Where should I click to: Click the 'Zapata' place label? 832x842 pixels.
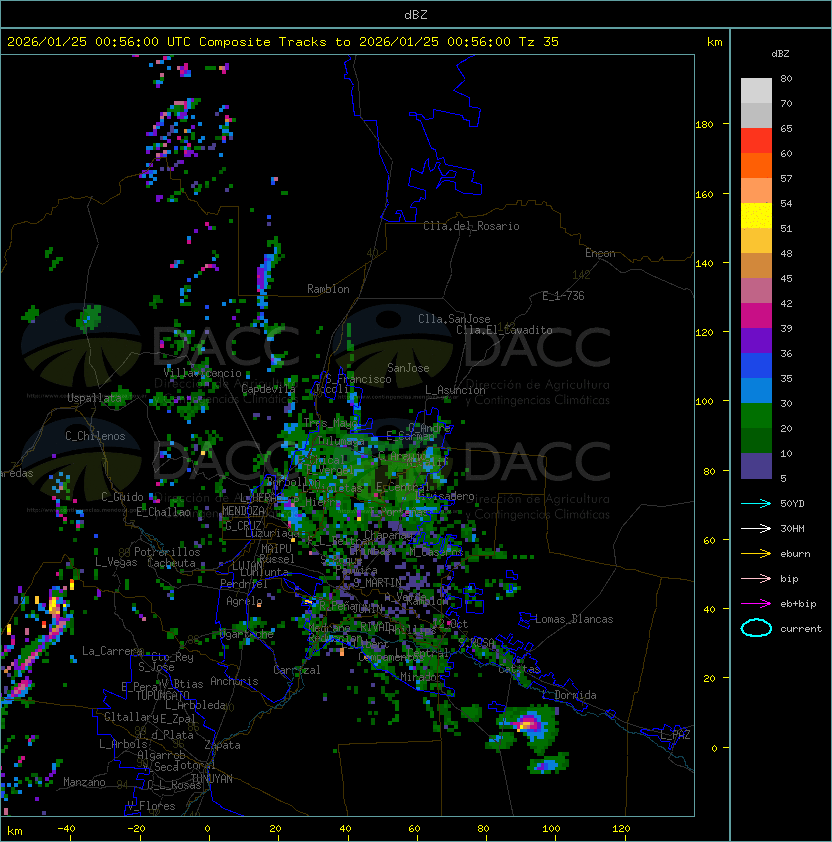click(222, 745)
